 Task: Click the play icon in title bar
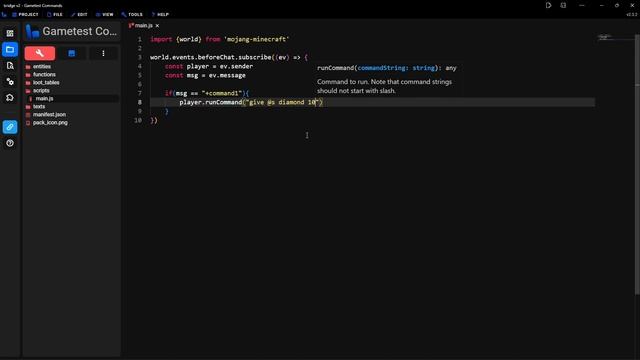pyautogui.click(x=548, y=5)
